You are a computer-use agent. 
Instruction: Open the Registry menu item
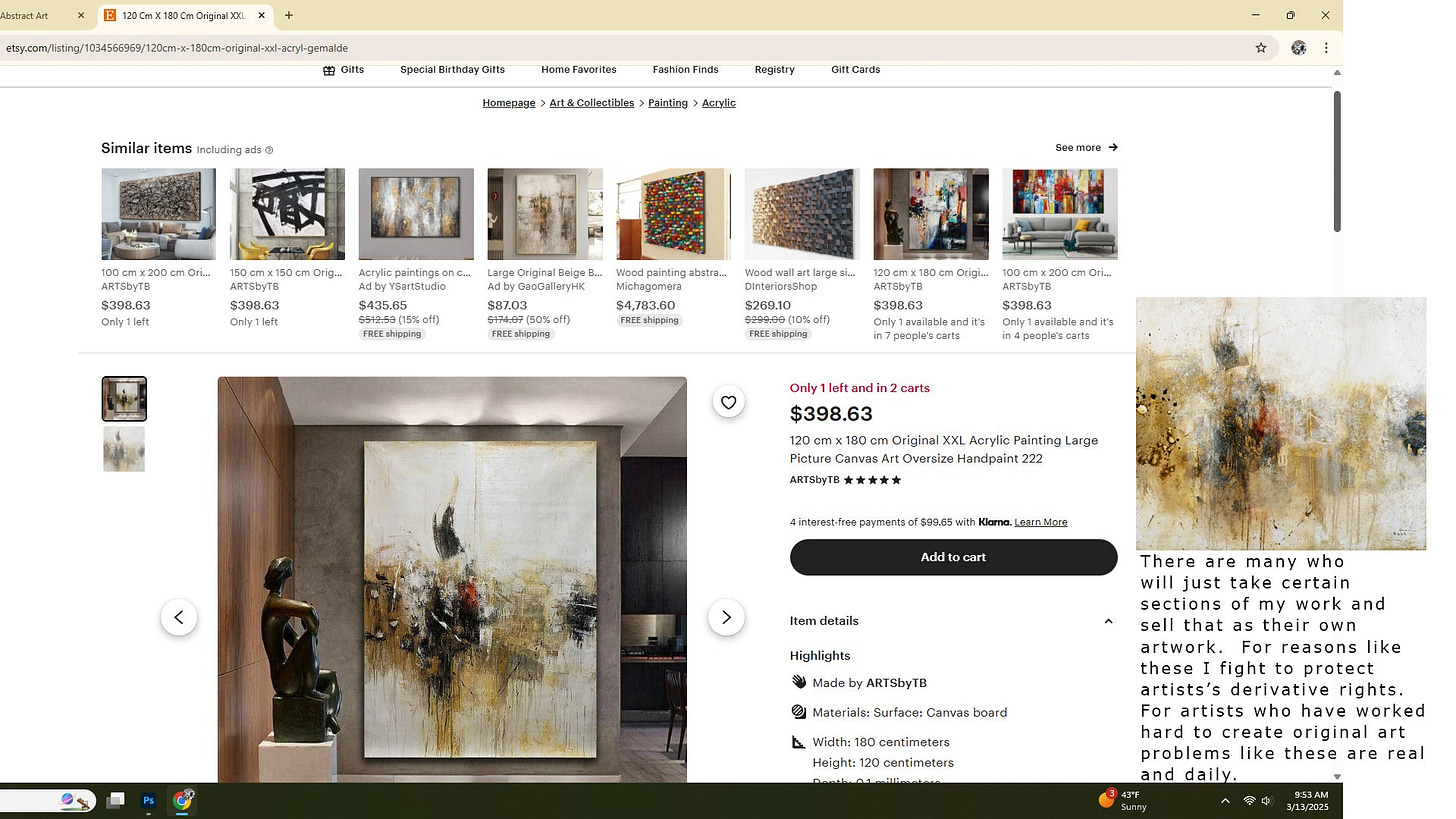click(x=774, y=70)
